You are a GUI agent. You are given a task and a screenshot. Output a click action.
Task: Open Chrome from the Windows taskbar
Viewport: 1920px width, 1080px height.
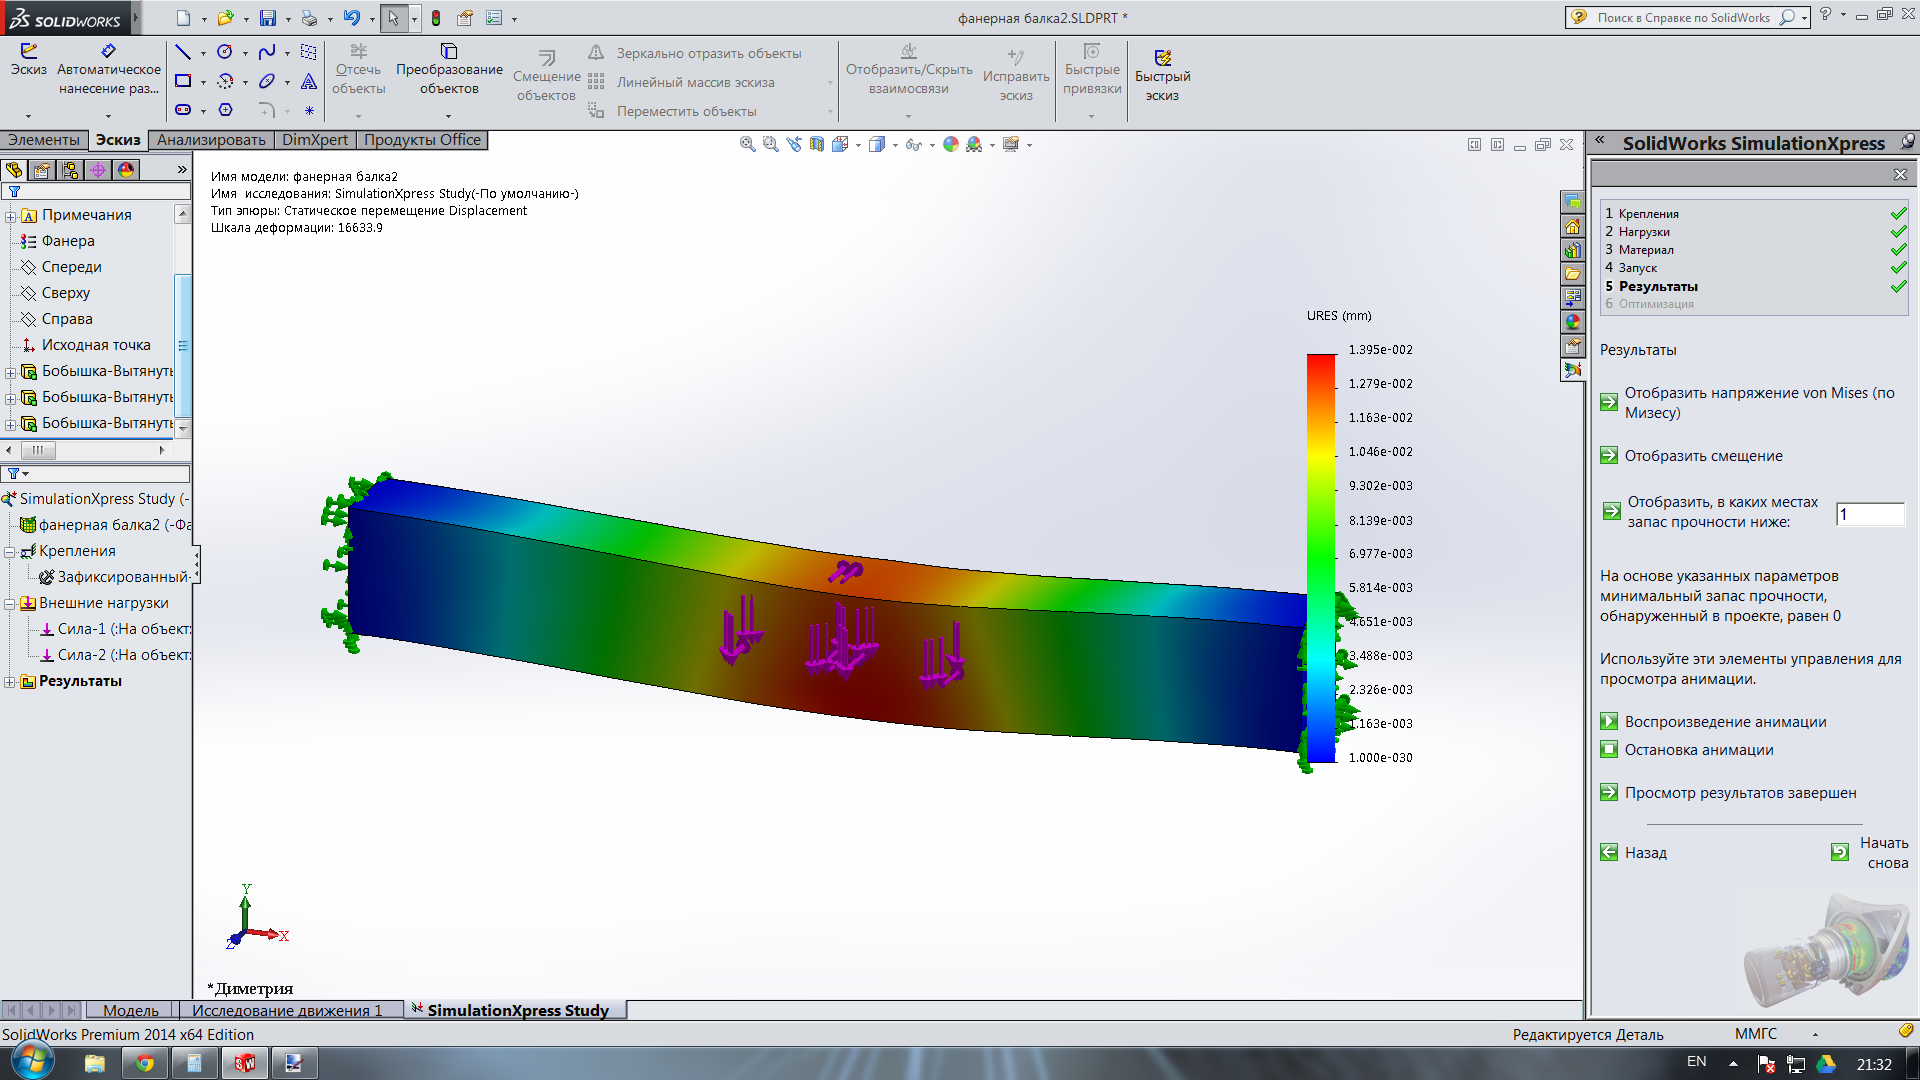pyautogui.click(x=145, y=1063)
